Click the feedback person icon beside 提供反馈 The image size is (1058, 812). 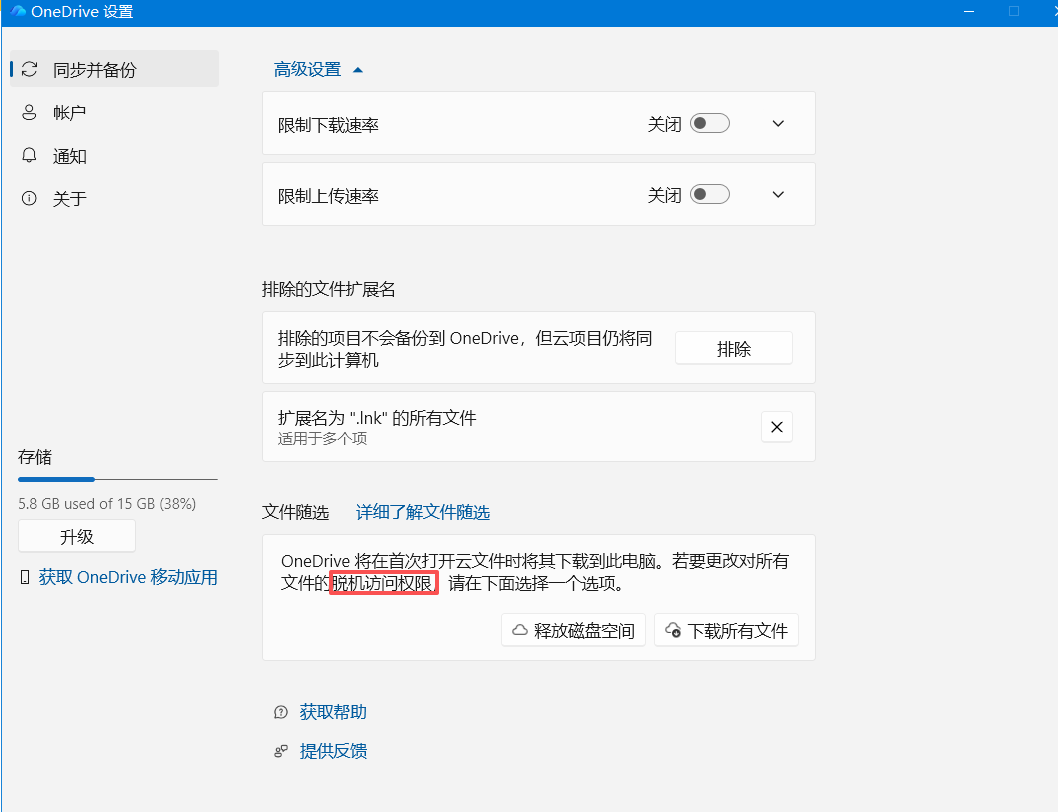tap(281, 751)
